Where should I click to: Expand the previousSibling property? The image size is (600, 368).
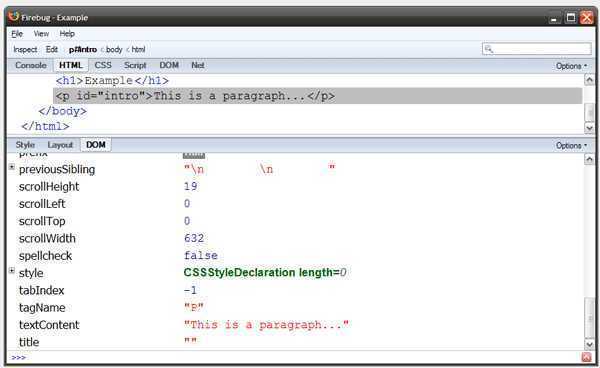tap(12, 167)
